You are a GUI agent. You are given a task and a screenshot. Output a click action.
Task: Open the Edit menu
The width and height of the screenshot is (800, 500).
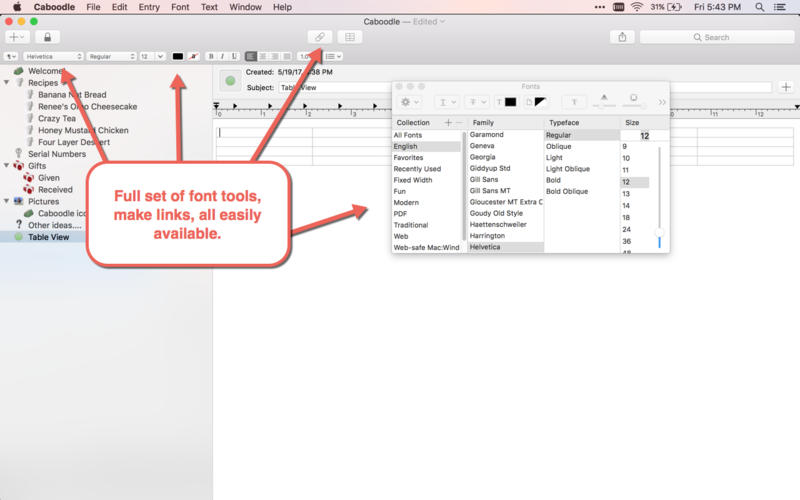(x=119, y=7)
